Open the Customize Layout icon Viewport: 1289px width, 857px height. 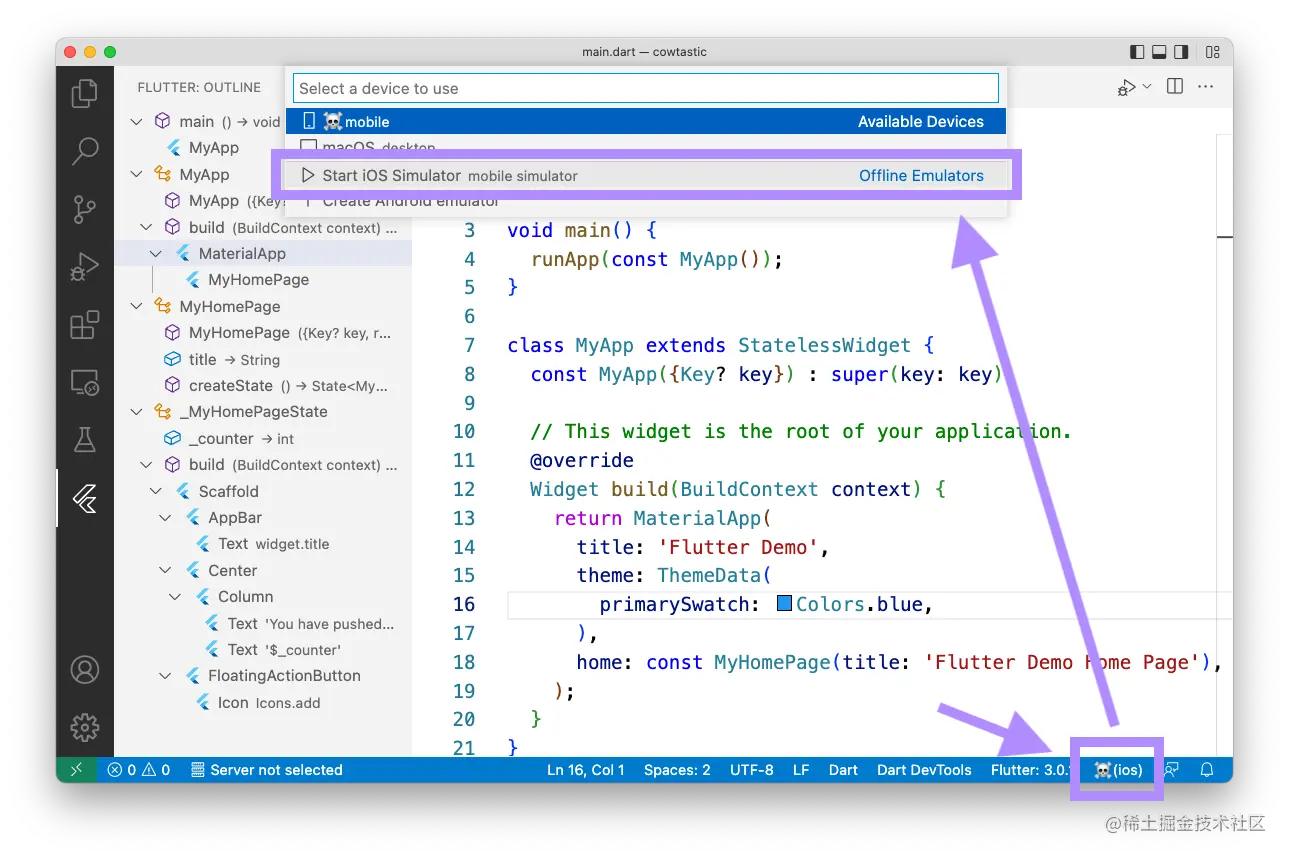1212,52
